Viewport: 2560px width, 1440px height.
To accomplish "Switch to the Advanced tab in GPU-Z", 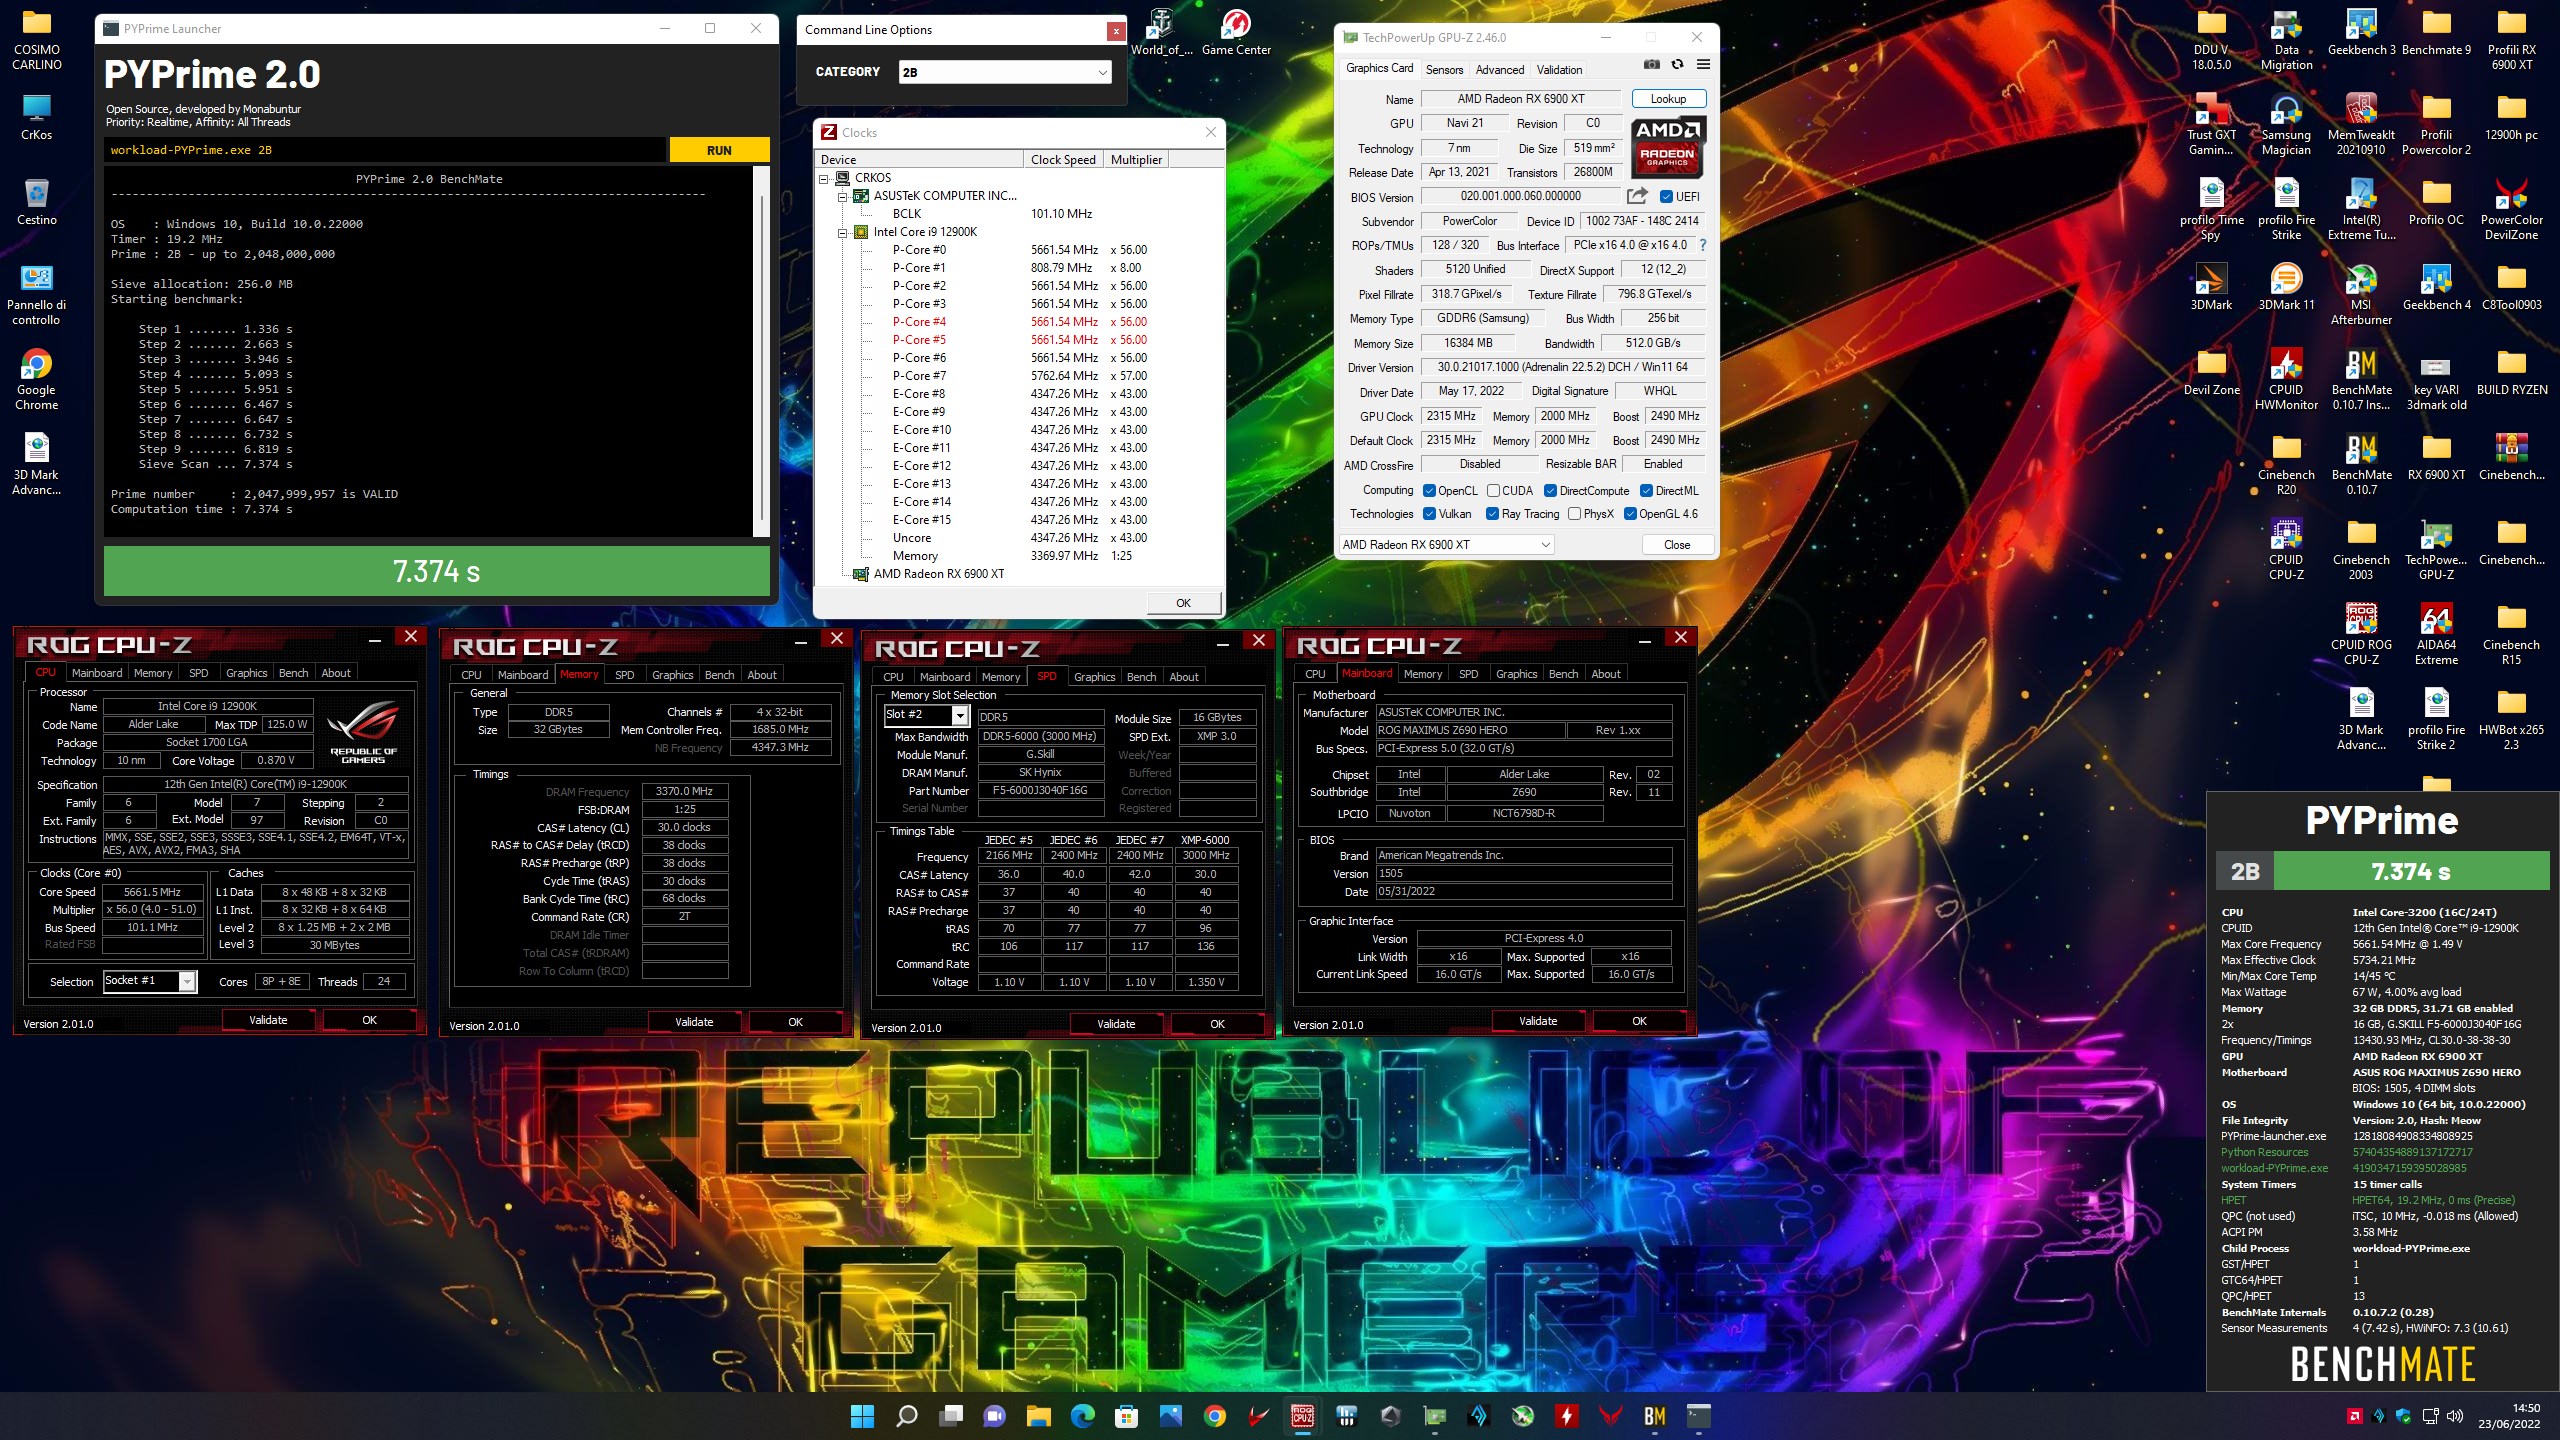I will 1499,70.
